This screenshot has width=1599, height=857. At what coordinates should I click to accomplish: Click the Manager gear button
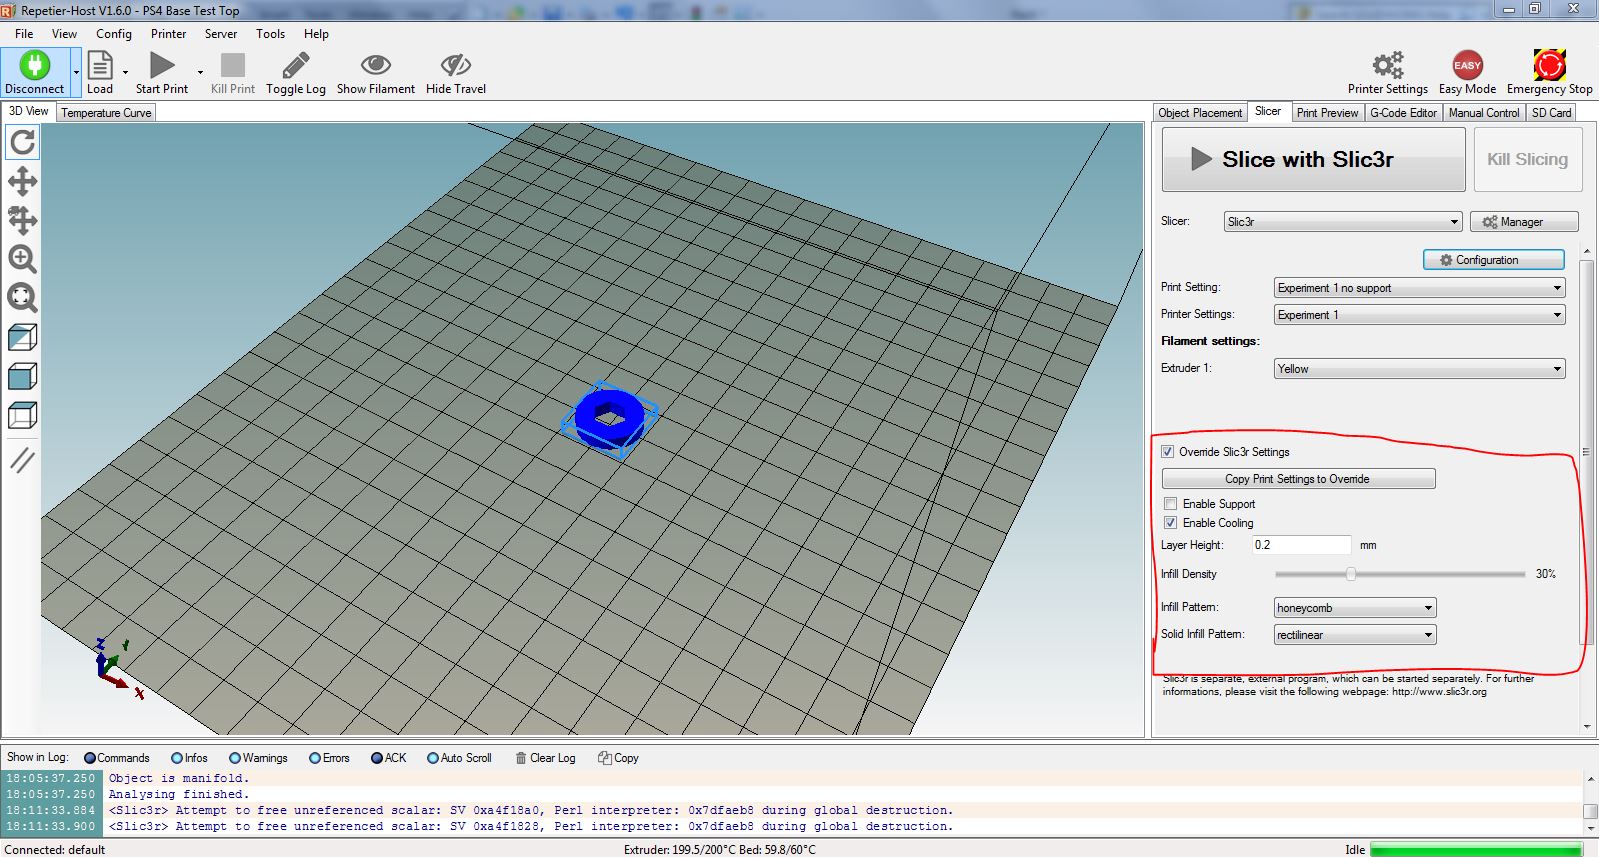[x=1524, y=222]
